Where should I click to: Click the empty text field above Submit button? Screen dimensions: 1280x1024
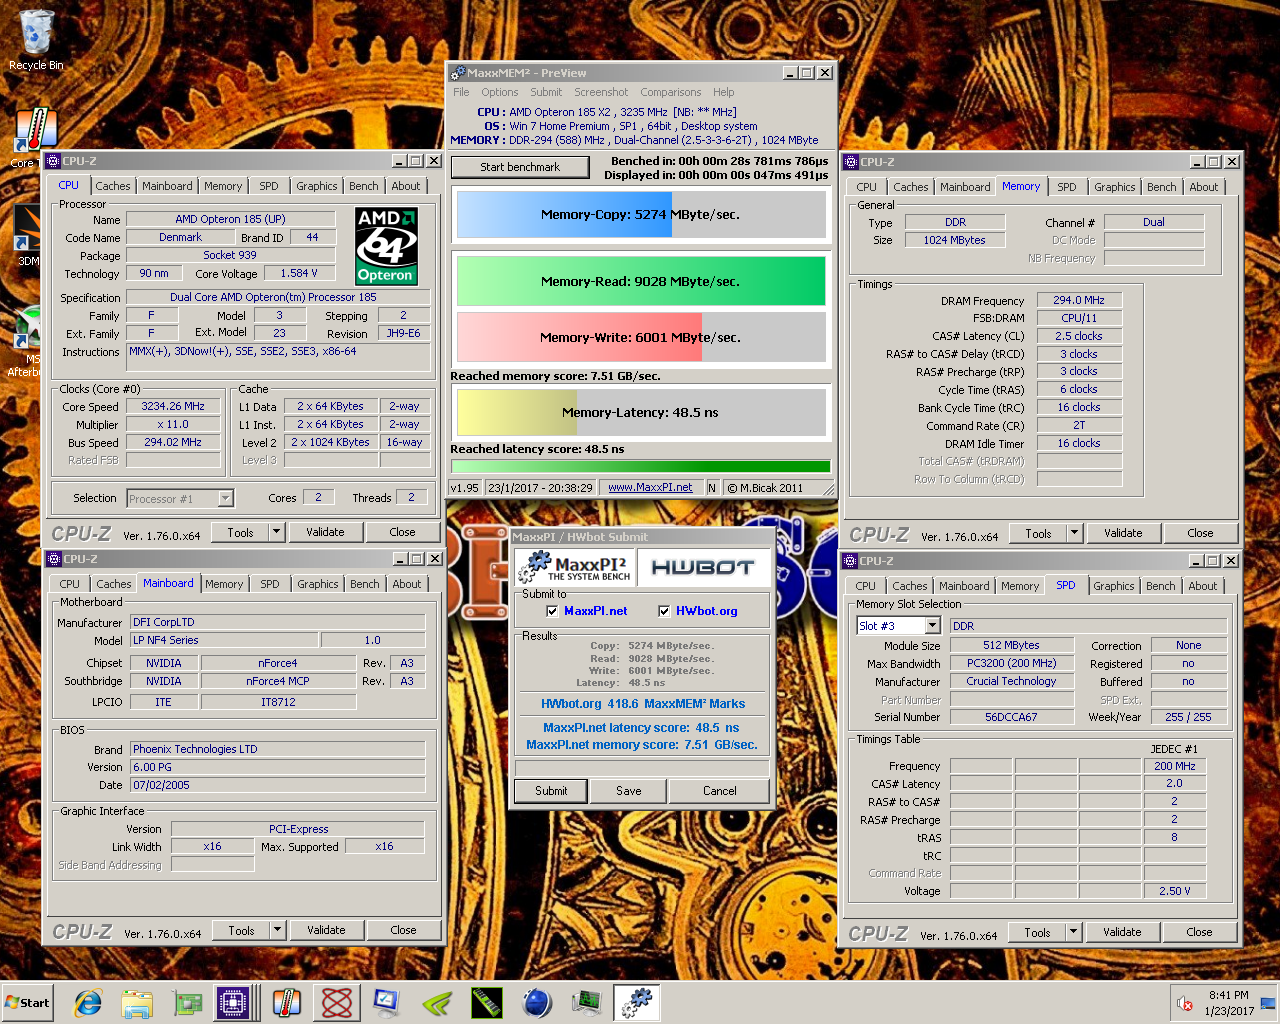point(642,767)
